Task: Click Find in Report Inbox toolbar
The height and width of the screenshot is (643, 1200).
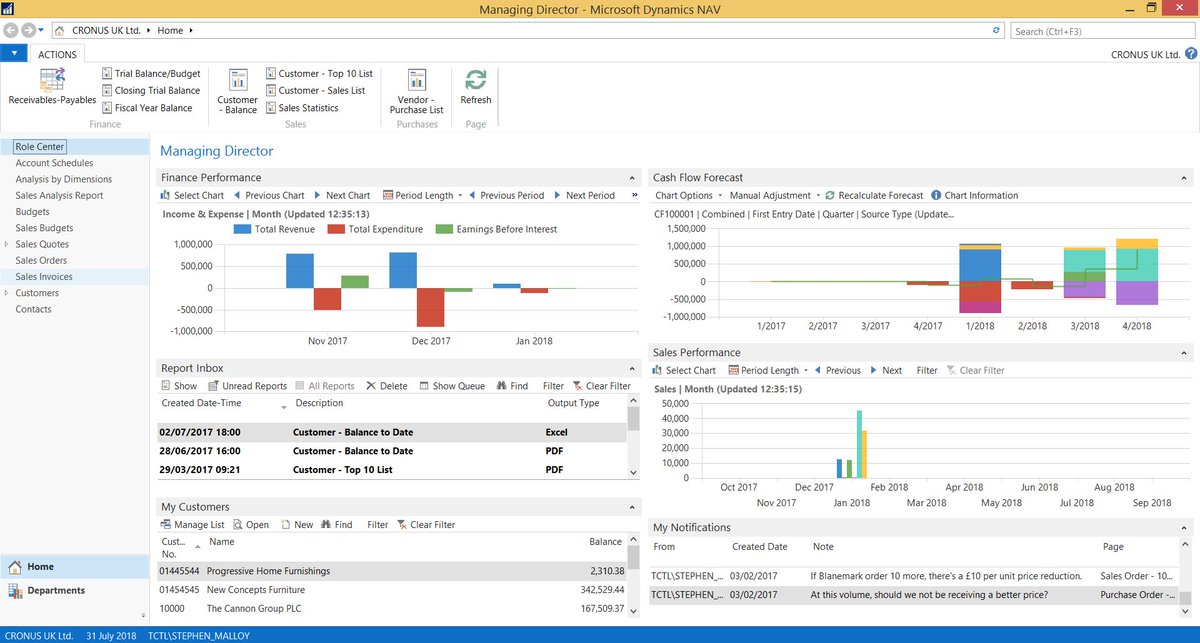Action: (512, 385)
